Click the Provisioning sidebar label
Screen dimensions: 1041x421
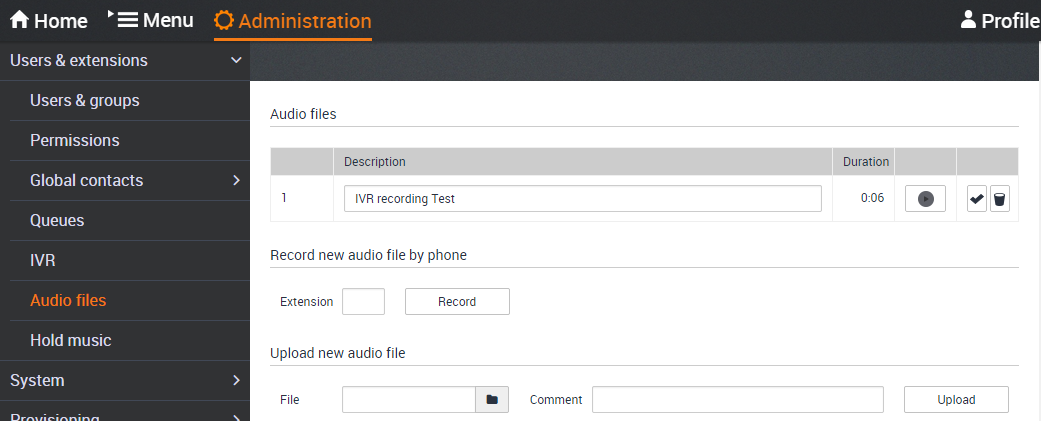tap(55, 417)
